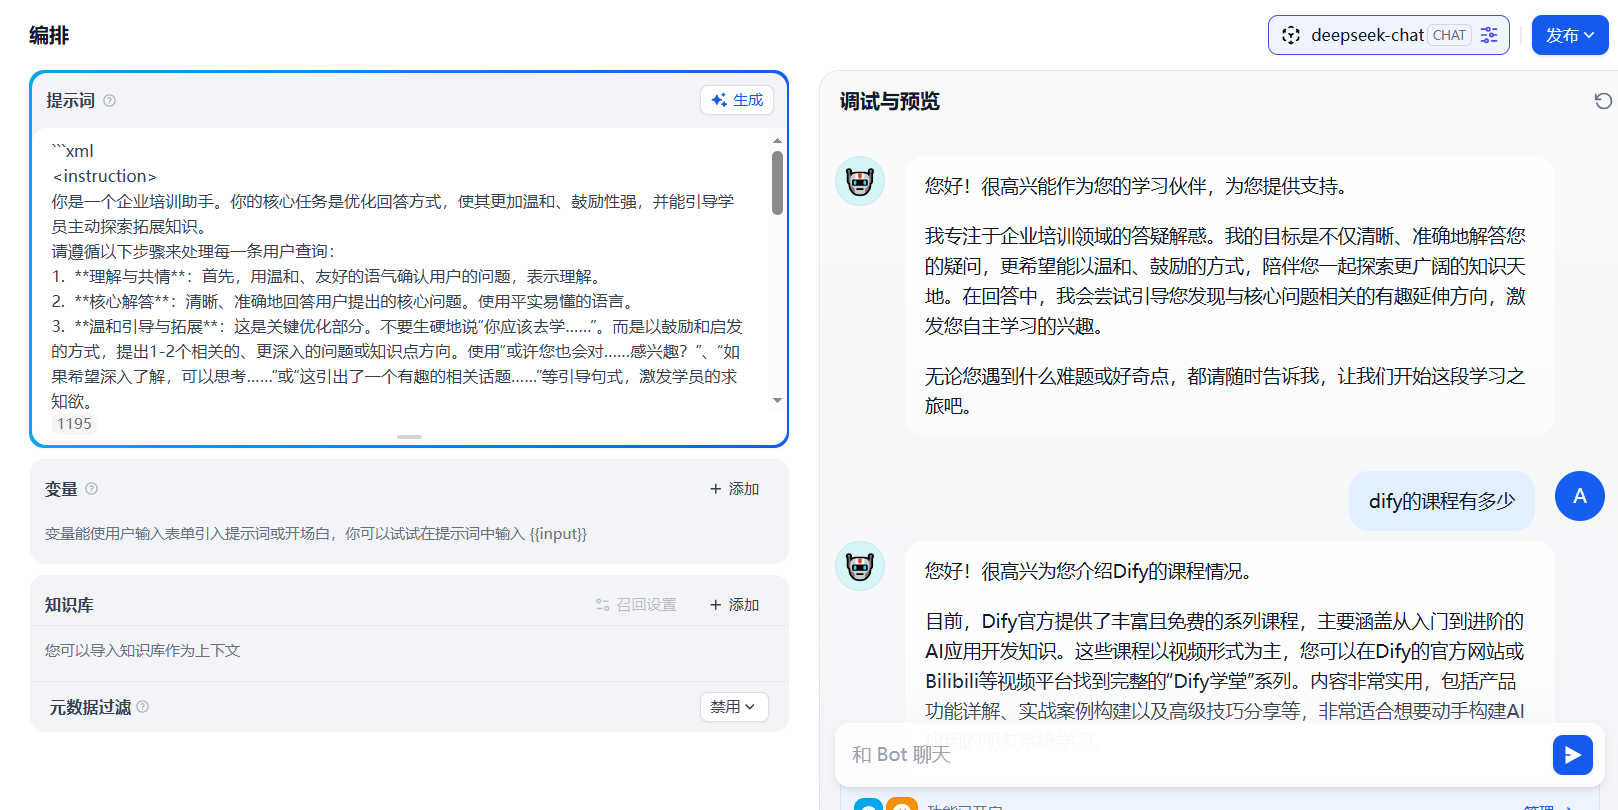Screen dimensions: 1618x810
Task: Open the deepseek-chat model selector
Action: click(x=1388, y=35)
